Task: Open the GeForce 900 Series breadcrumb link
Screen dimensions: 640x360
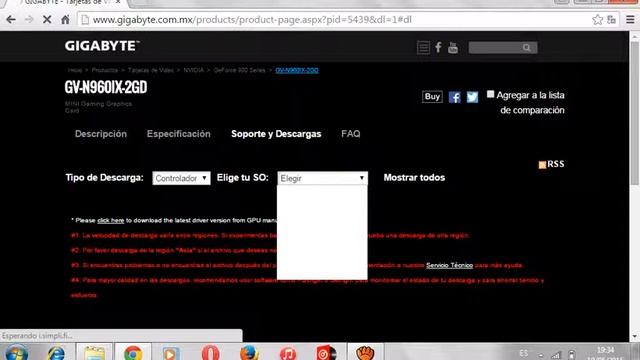Action: (239, 70)
